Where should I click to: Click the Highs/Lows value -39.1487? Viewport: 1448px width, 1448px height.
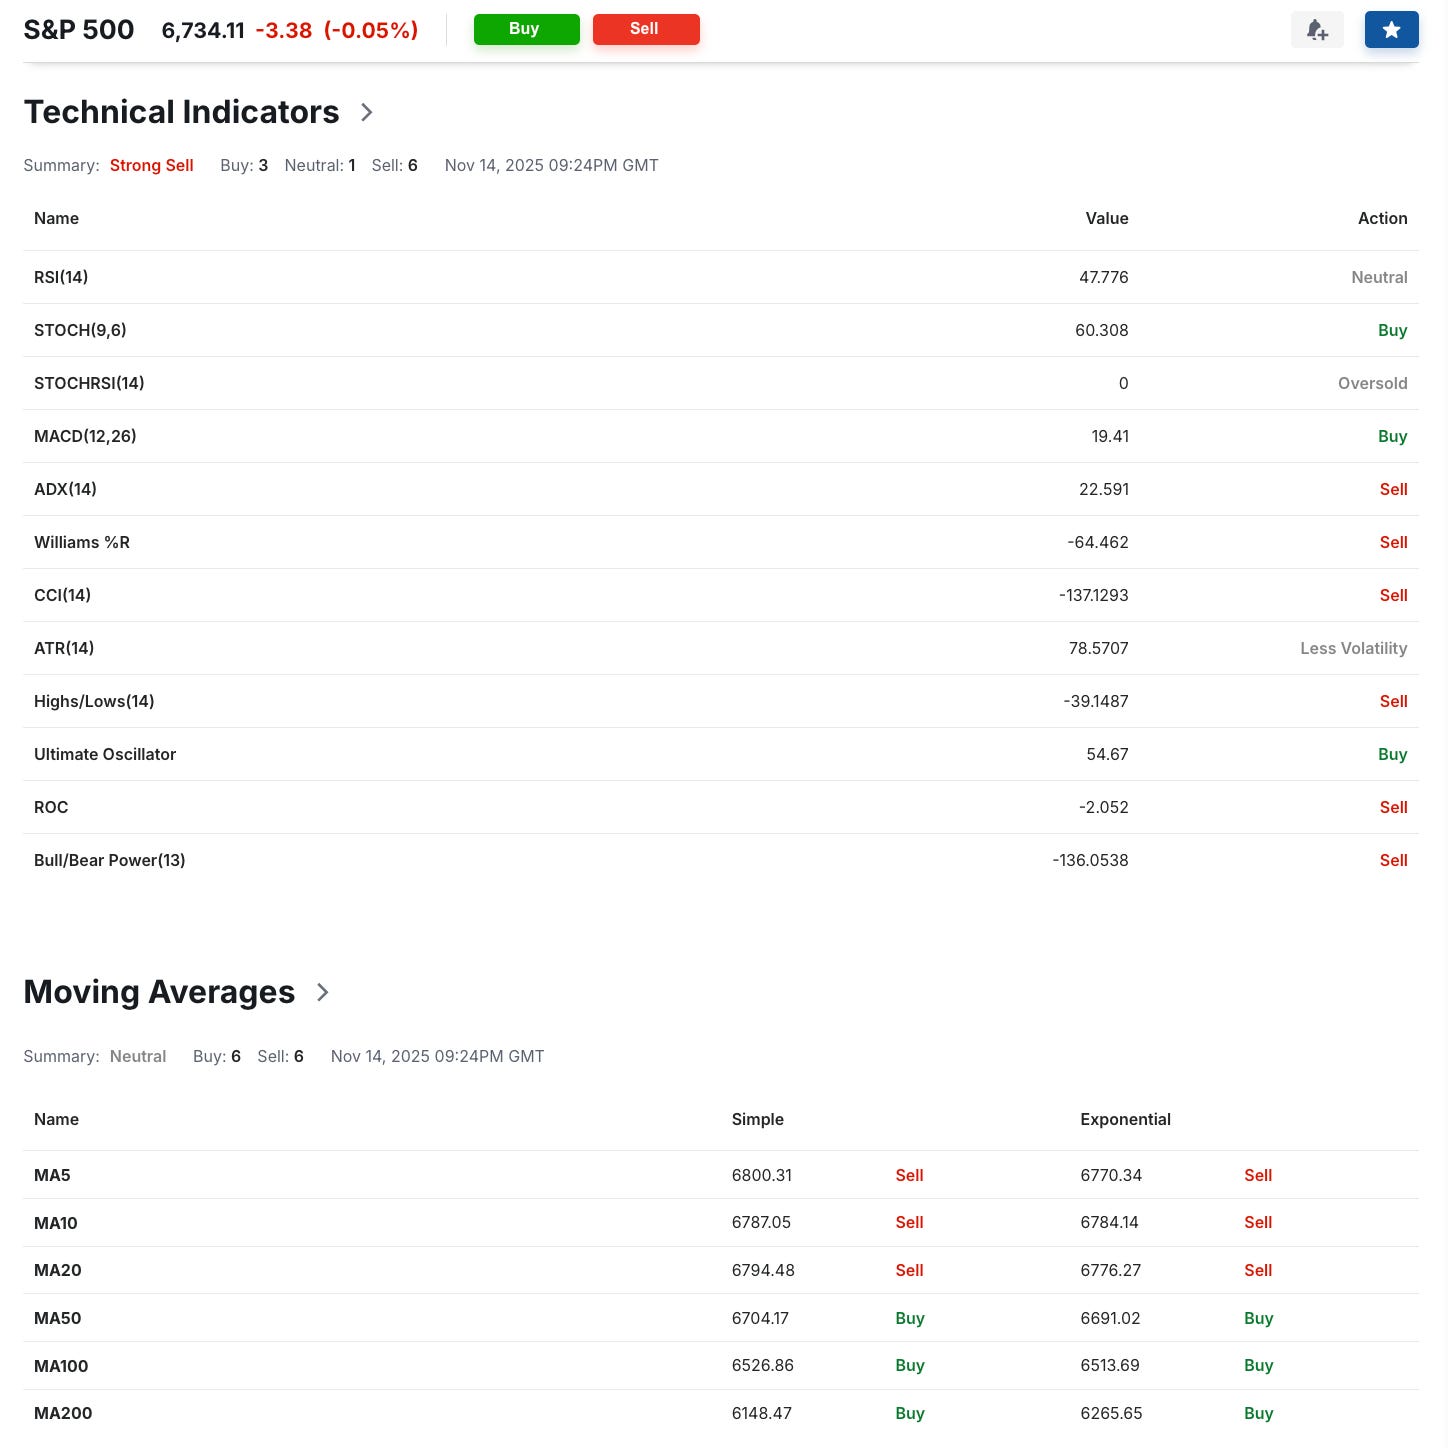1096,701
